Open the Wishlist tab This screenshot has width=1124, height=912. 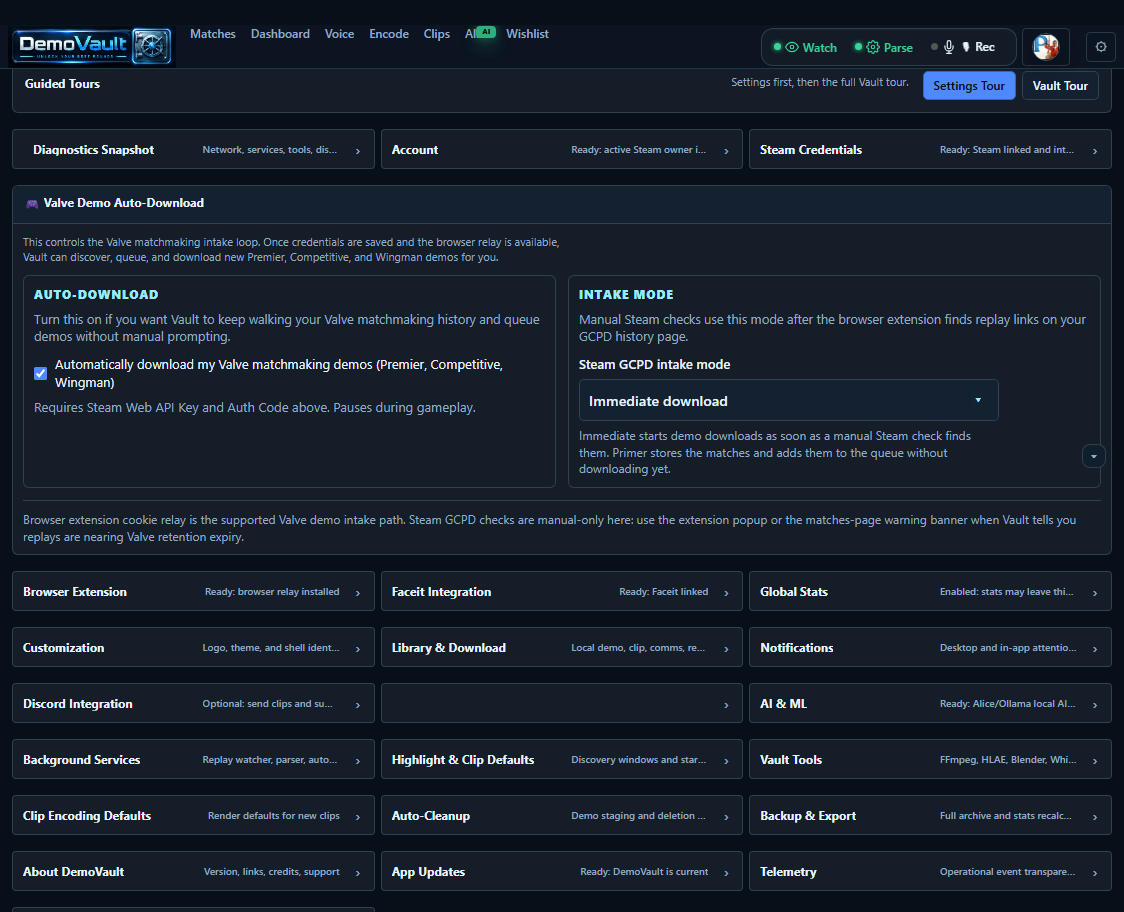527,34
